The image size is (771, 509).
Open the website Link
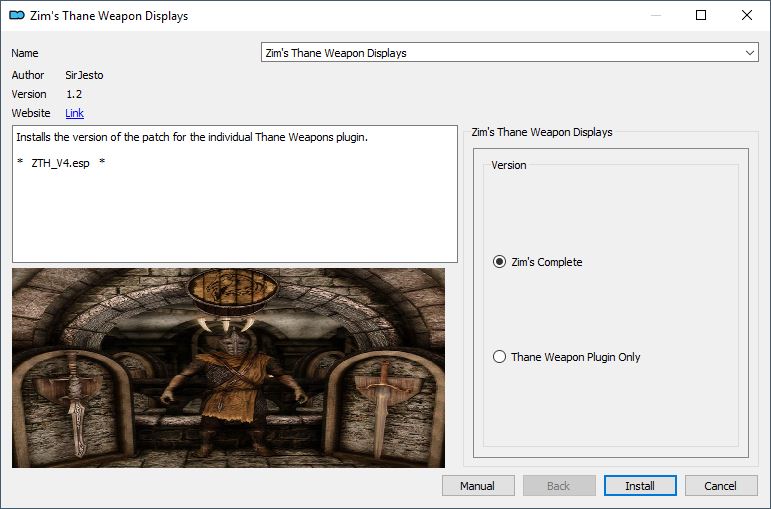click(x=75, y=113)
